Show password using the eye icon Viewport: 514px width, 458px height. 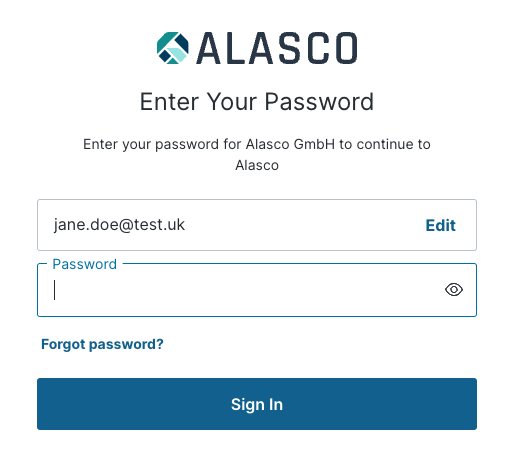click(454, 289)
